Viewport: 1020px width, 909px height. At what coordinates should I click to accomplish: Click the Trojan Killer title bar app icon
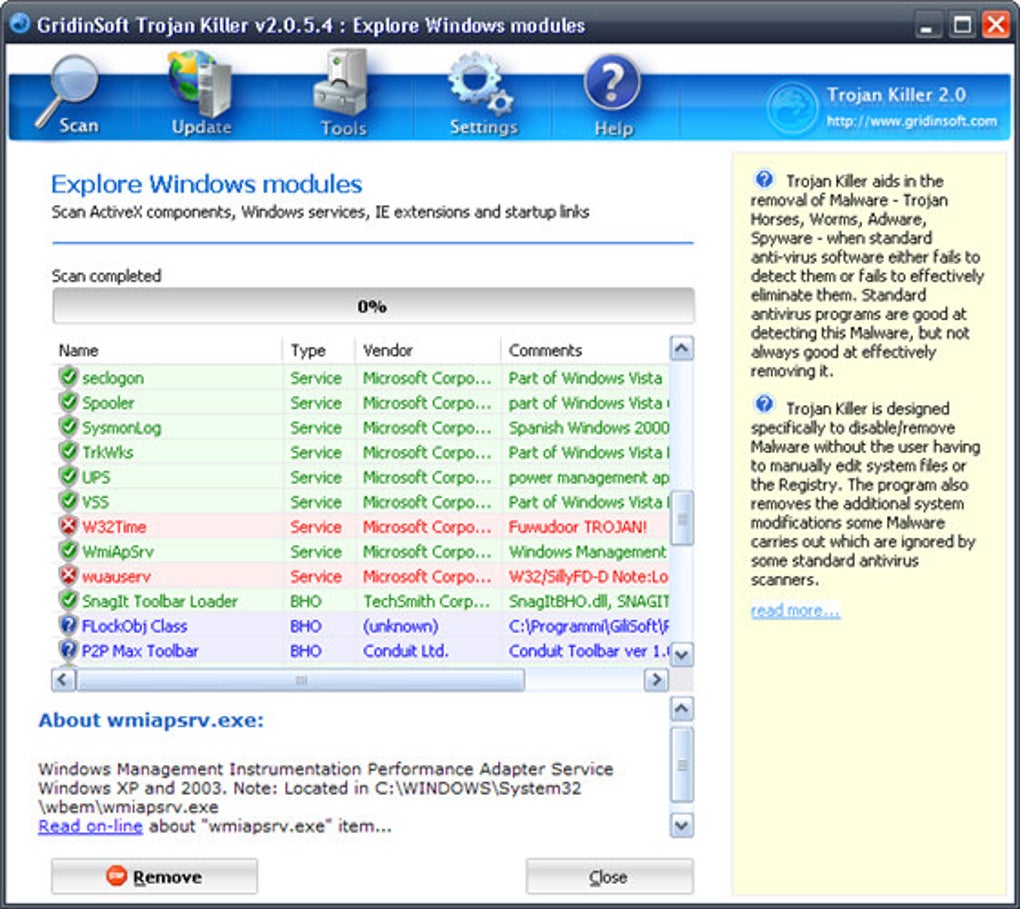tap(20, 23)
